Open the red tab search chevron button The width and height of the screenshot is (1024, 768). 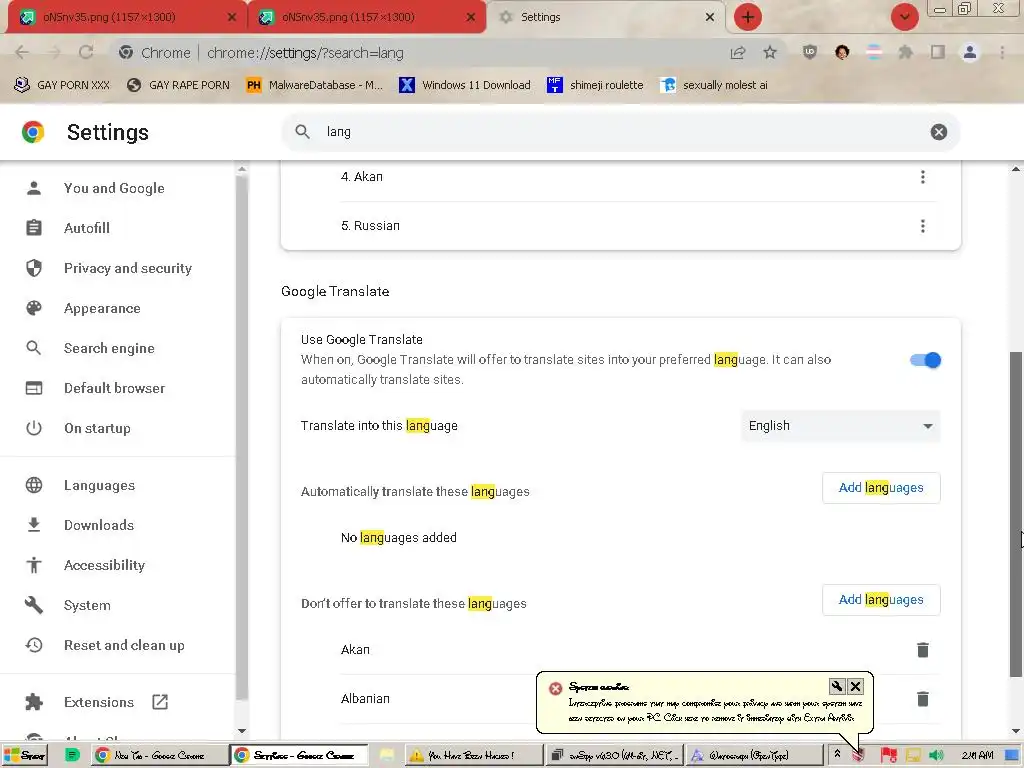coord(904,17)
